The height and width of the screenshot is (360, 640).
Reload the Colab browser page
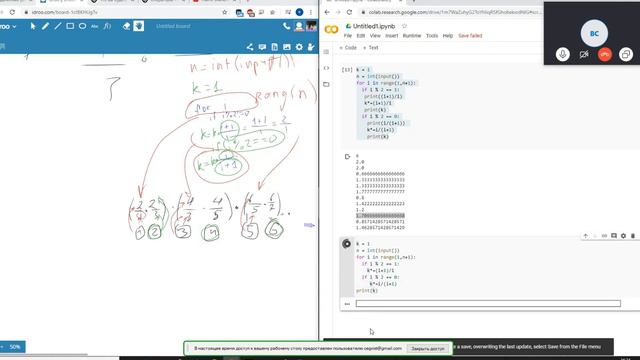[349, 12]
